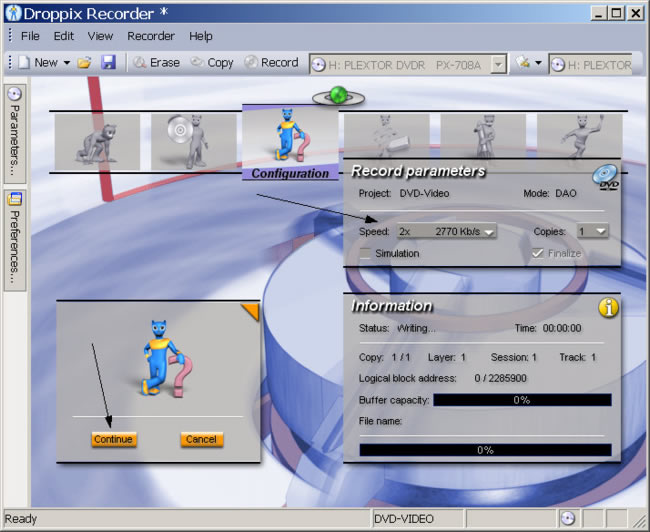Click the Logical block address value 0 / 2285900
This screenshot has height=532, width=650.
500,379
